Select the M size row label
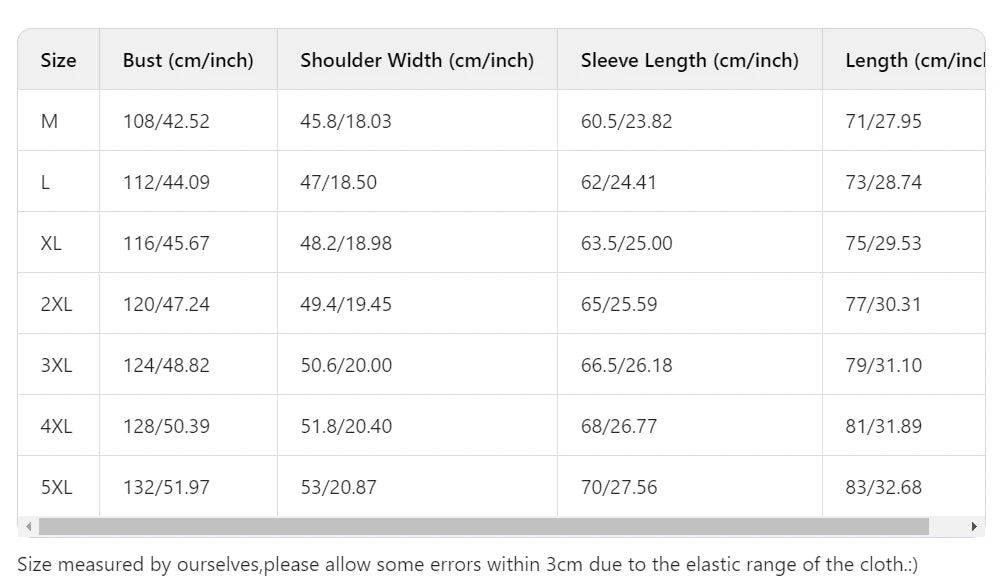This screenshot has height=579, width=1004. point(49,121)
